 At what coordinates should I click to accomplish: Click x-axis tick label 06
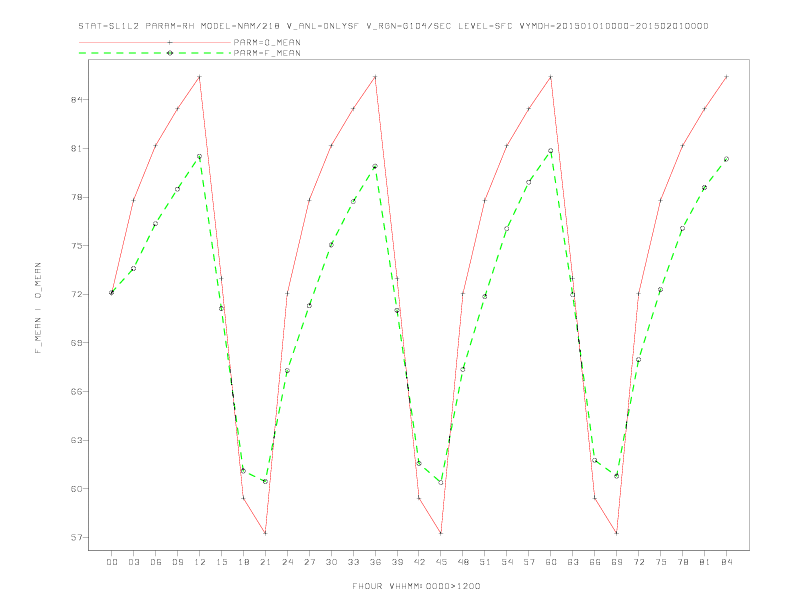156,562
